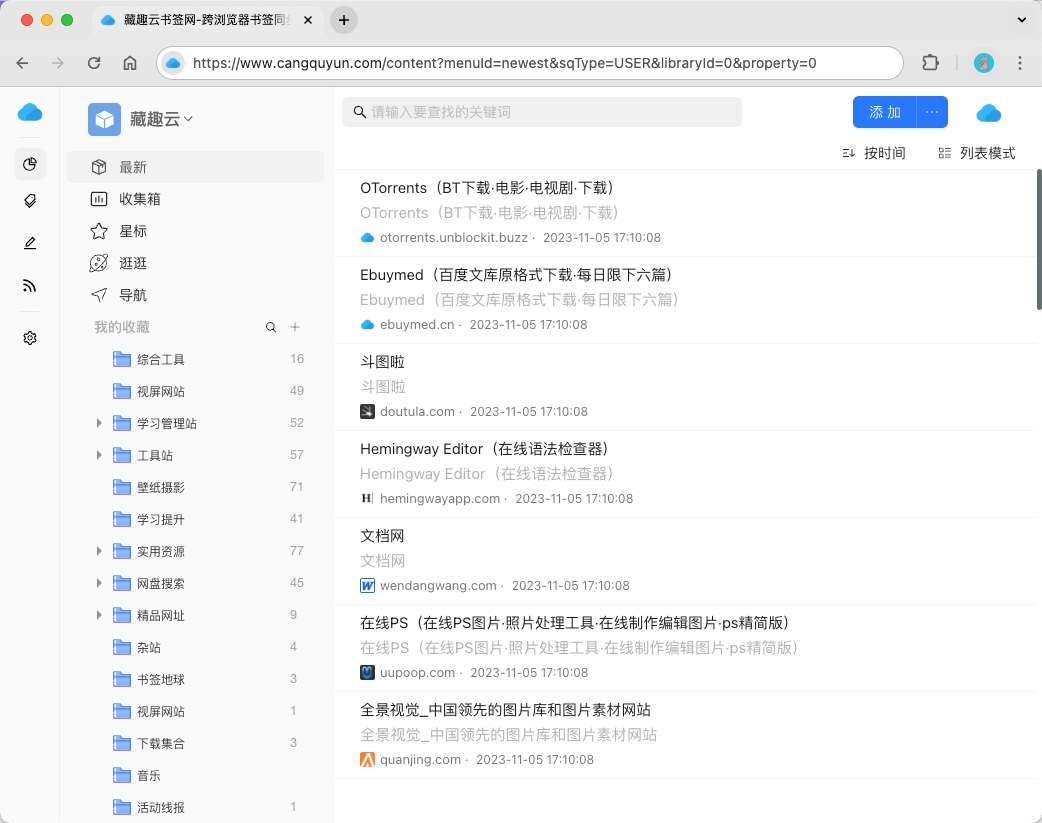Close the 藏趣云书签网 browser tab
This screenshot has height=823, width=1042.
point(308,20)
